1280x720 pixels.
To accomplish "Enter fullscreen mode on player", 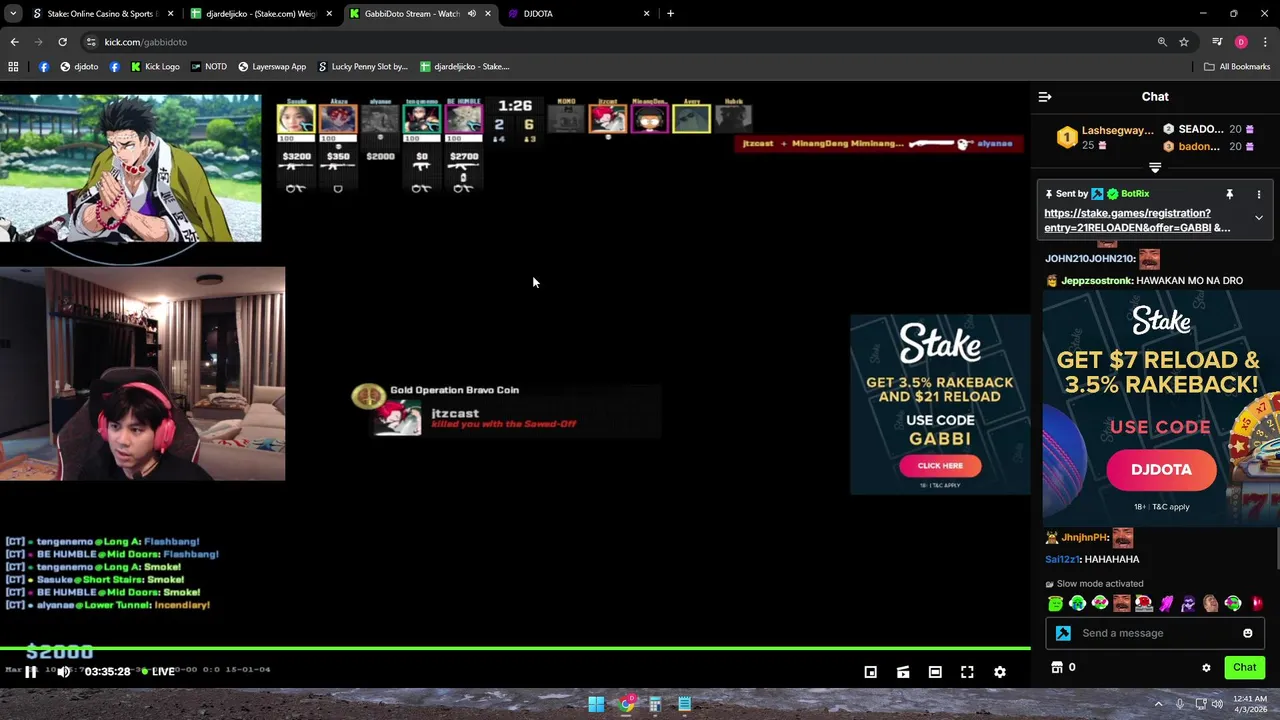I will click(x=967, y=672).
